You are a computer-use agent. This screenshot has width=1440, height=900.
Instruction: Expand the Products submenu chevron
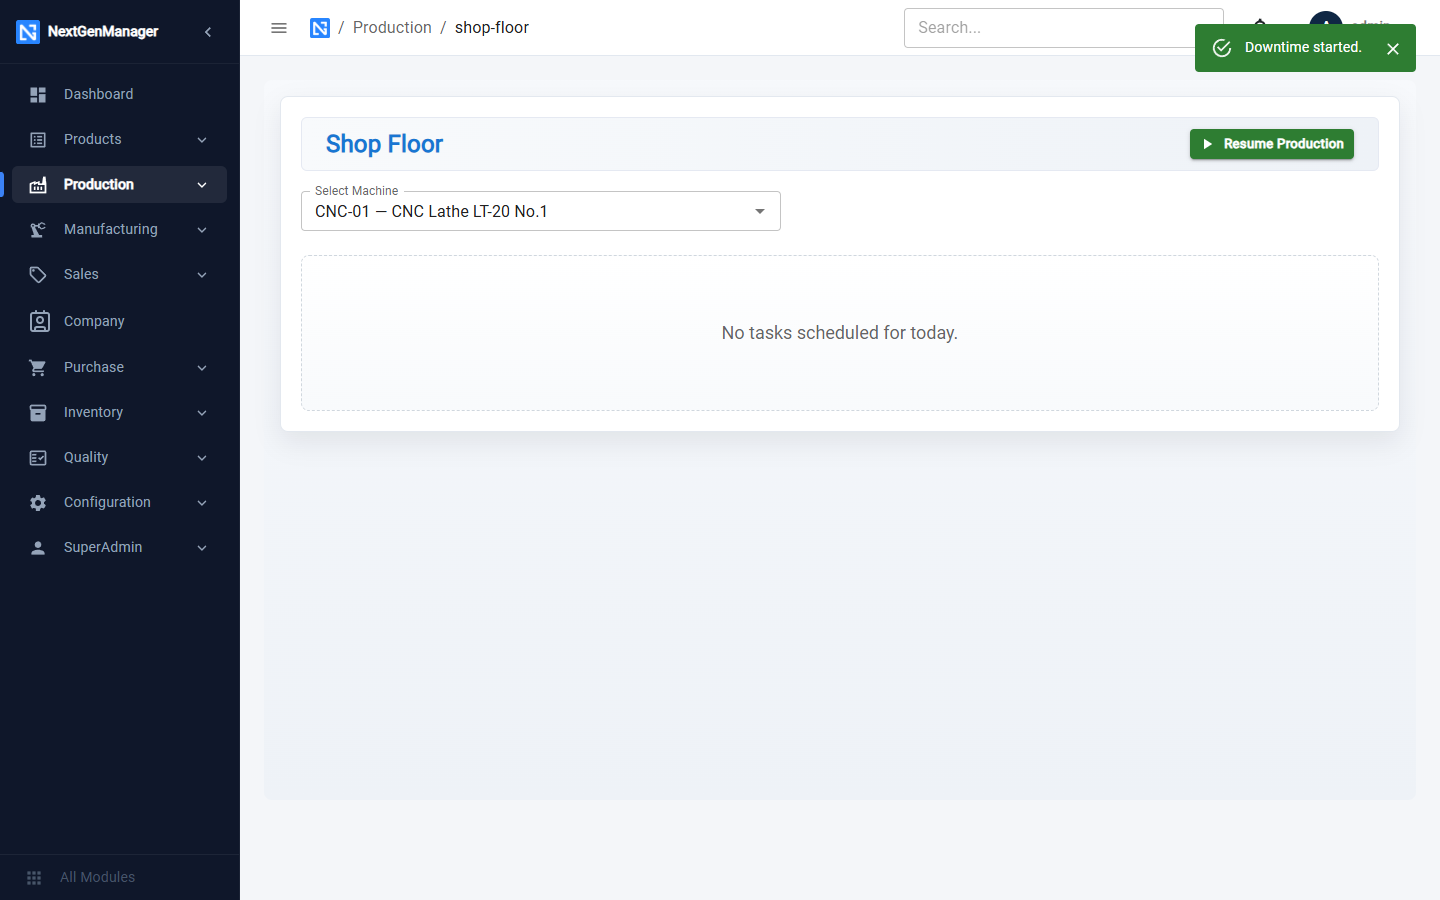[x=202, y=140]
